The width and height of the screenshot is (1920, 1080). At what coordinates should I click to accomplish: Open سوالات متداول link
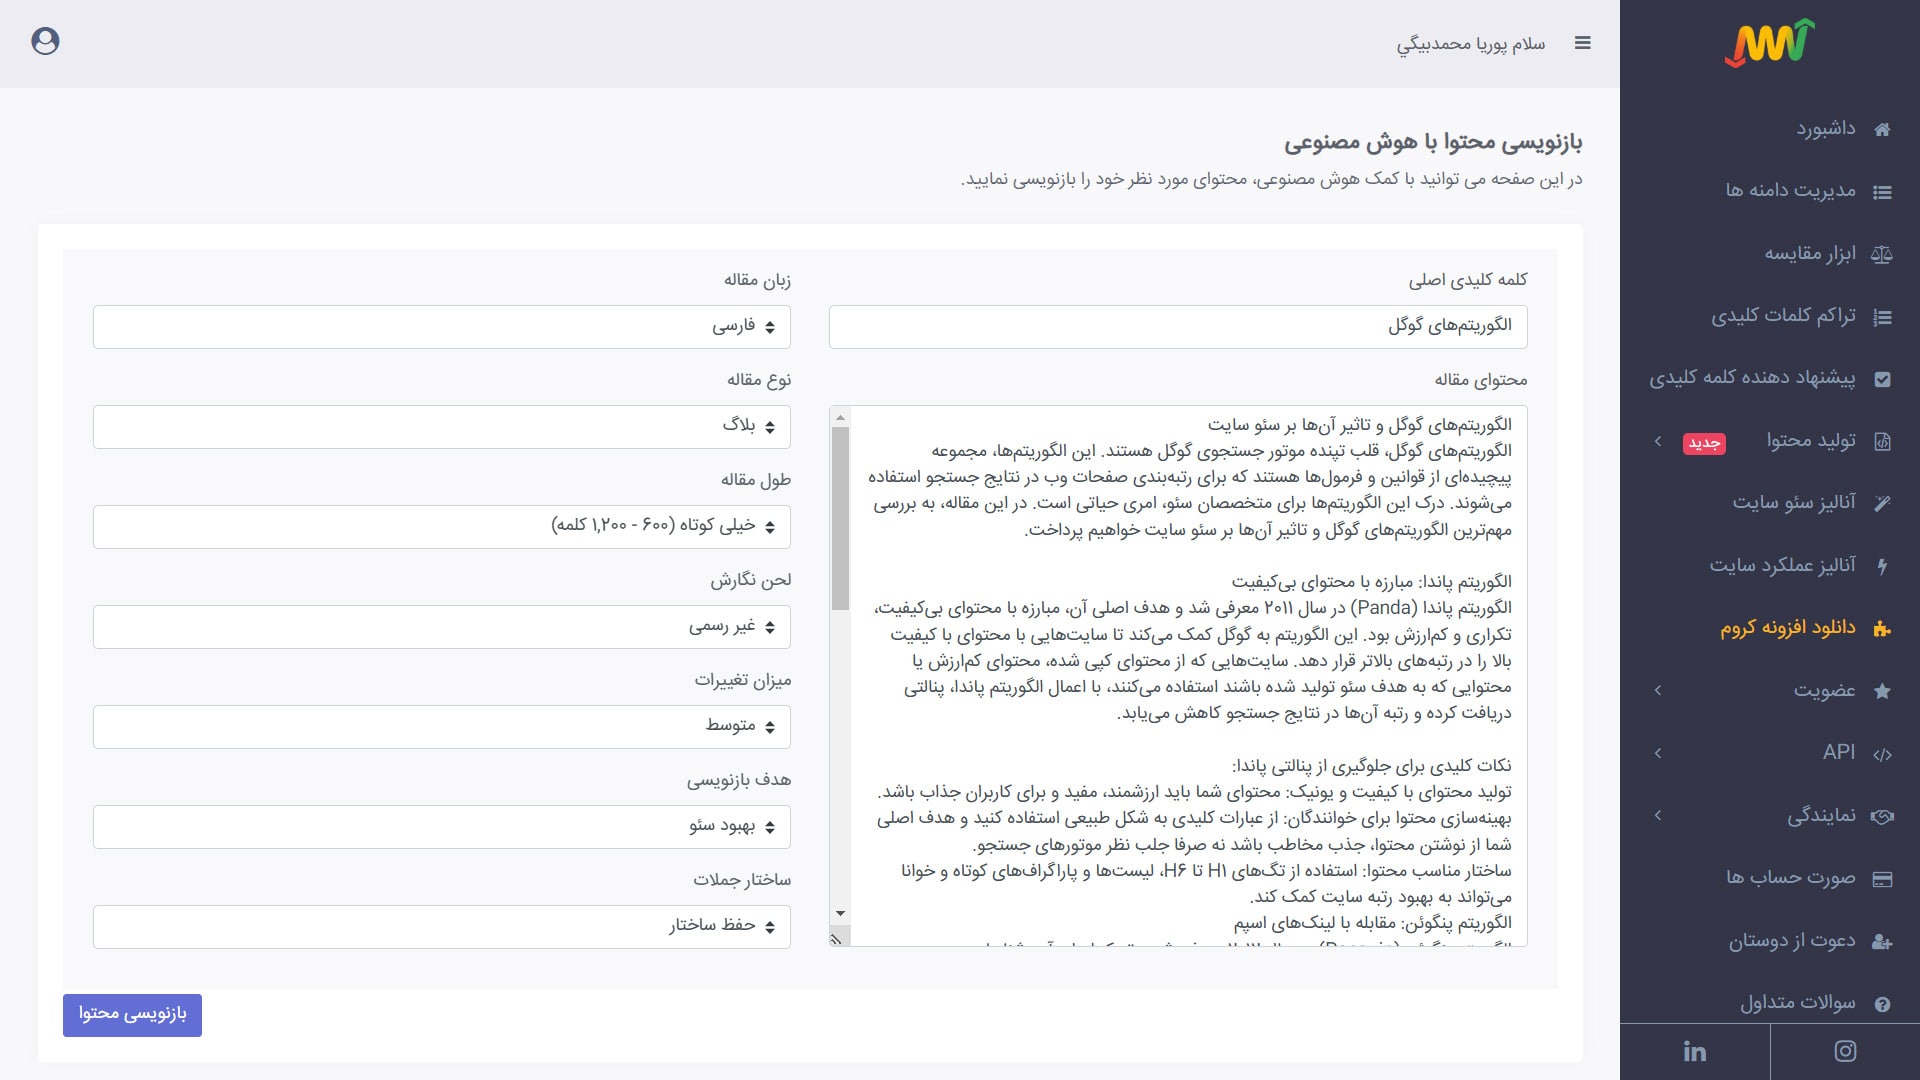1798,1003
